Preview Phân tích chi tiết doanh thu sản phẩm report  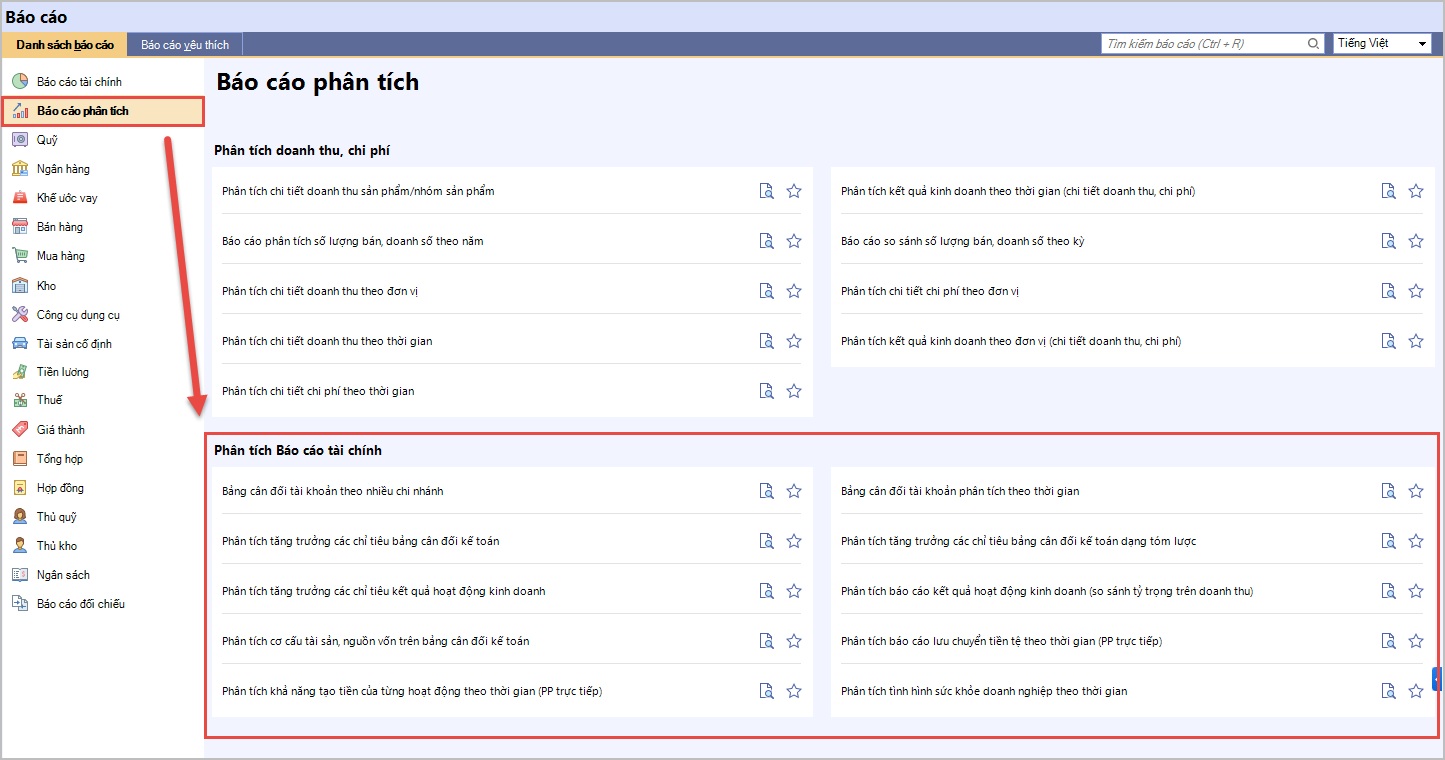(x=767, y=191)
